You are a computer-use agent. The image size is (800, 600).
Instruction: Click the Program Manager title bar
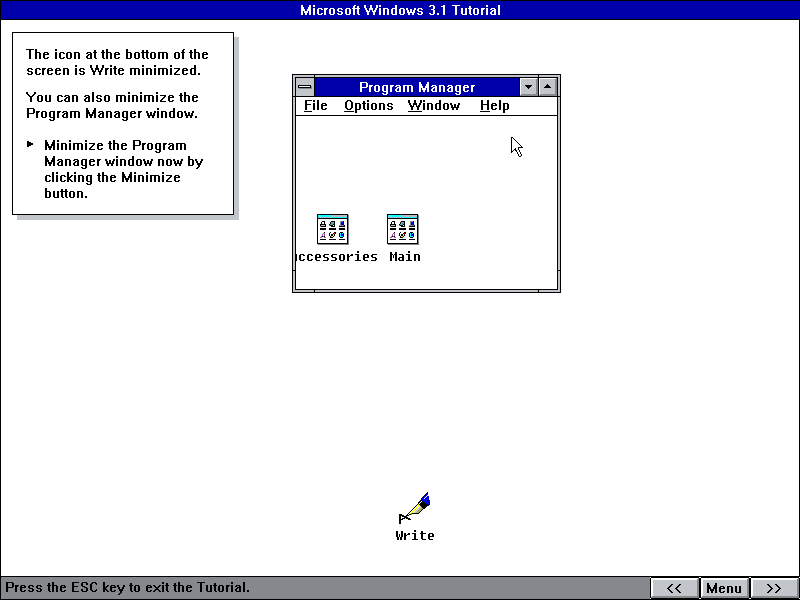coord(417,87)
